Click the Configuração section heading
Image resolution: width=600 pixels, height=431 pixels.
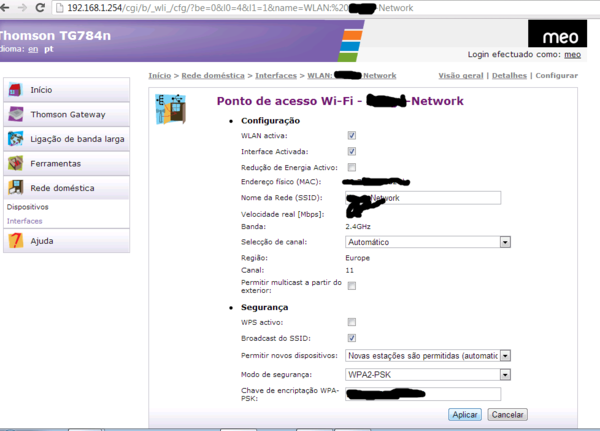click(x=270, y=121)
